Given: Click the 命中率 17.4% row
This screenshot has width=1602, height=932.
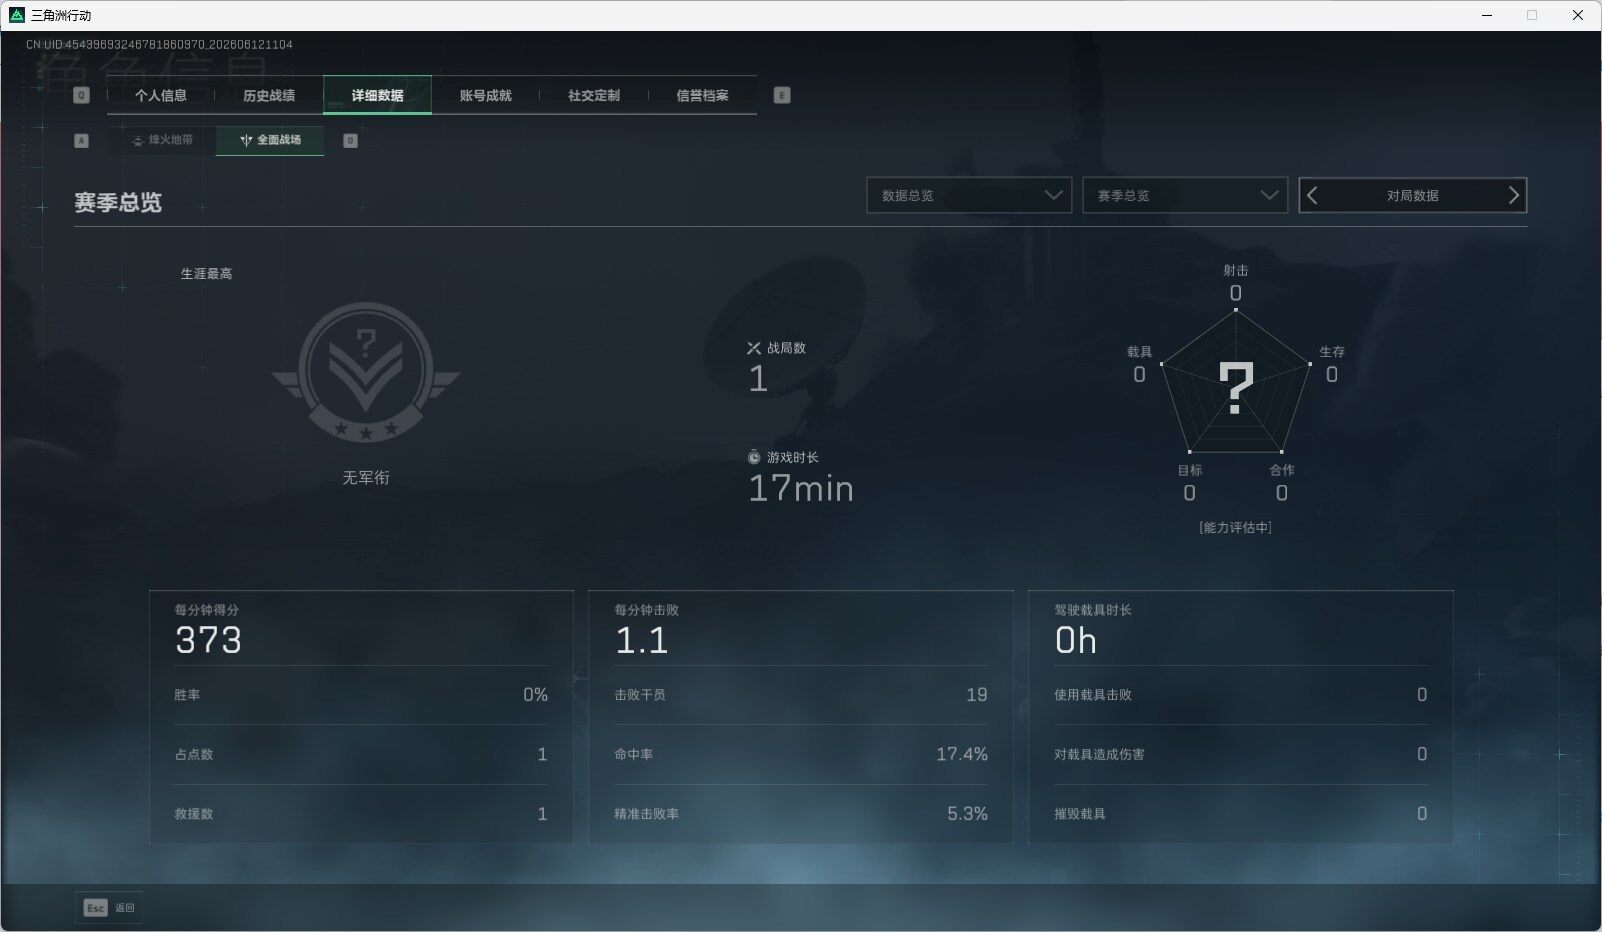Looking at the screenshot, I should [x=801, y=754].
